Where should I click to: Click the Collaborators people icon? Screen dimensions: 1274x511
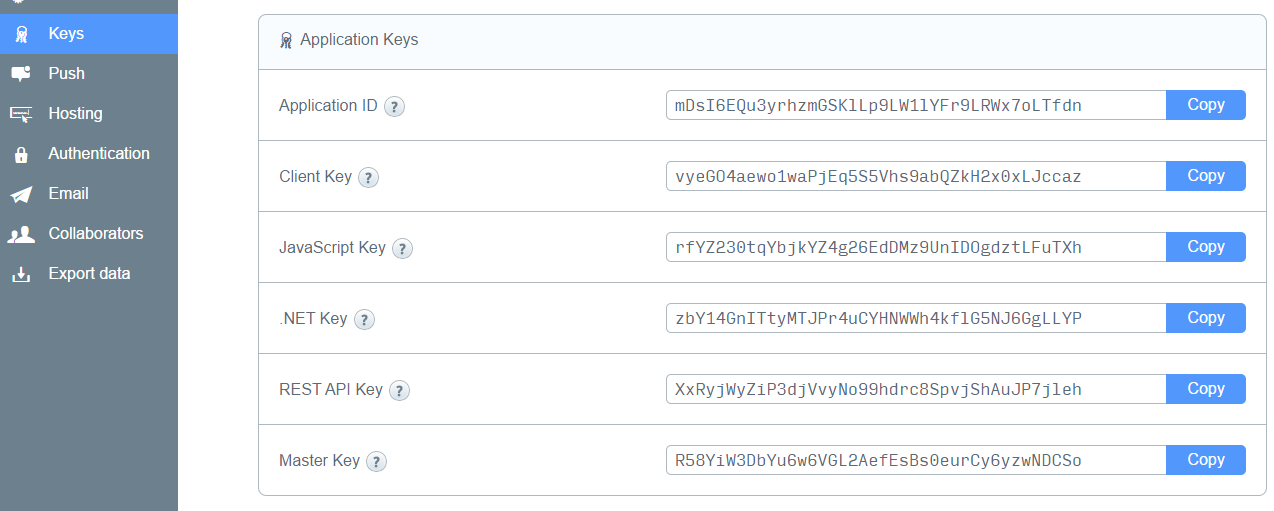(20, 234)
